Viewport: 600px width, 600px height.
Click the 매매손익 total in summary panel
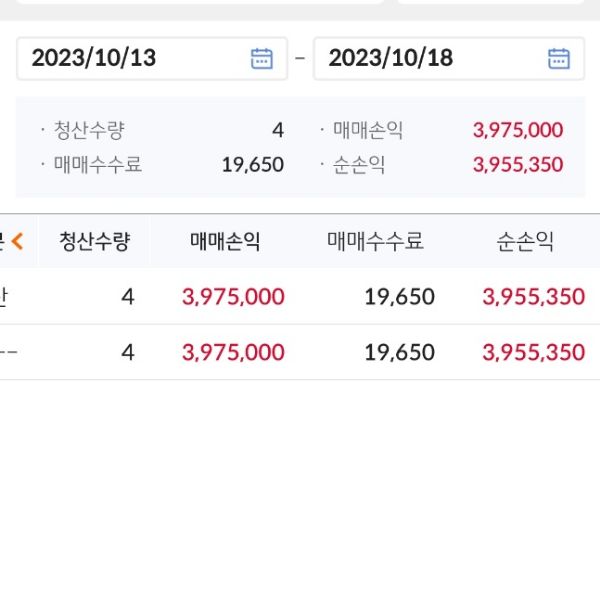(x=517, y=130)
